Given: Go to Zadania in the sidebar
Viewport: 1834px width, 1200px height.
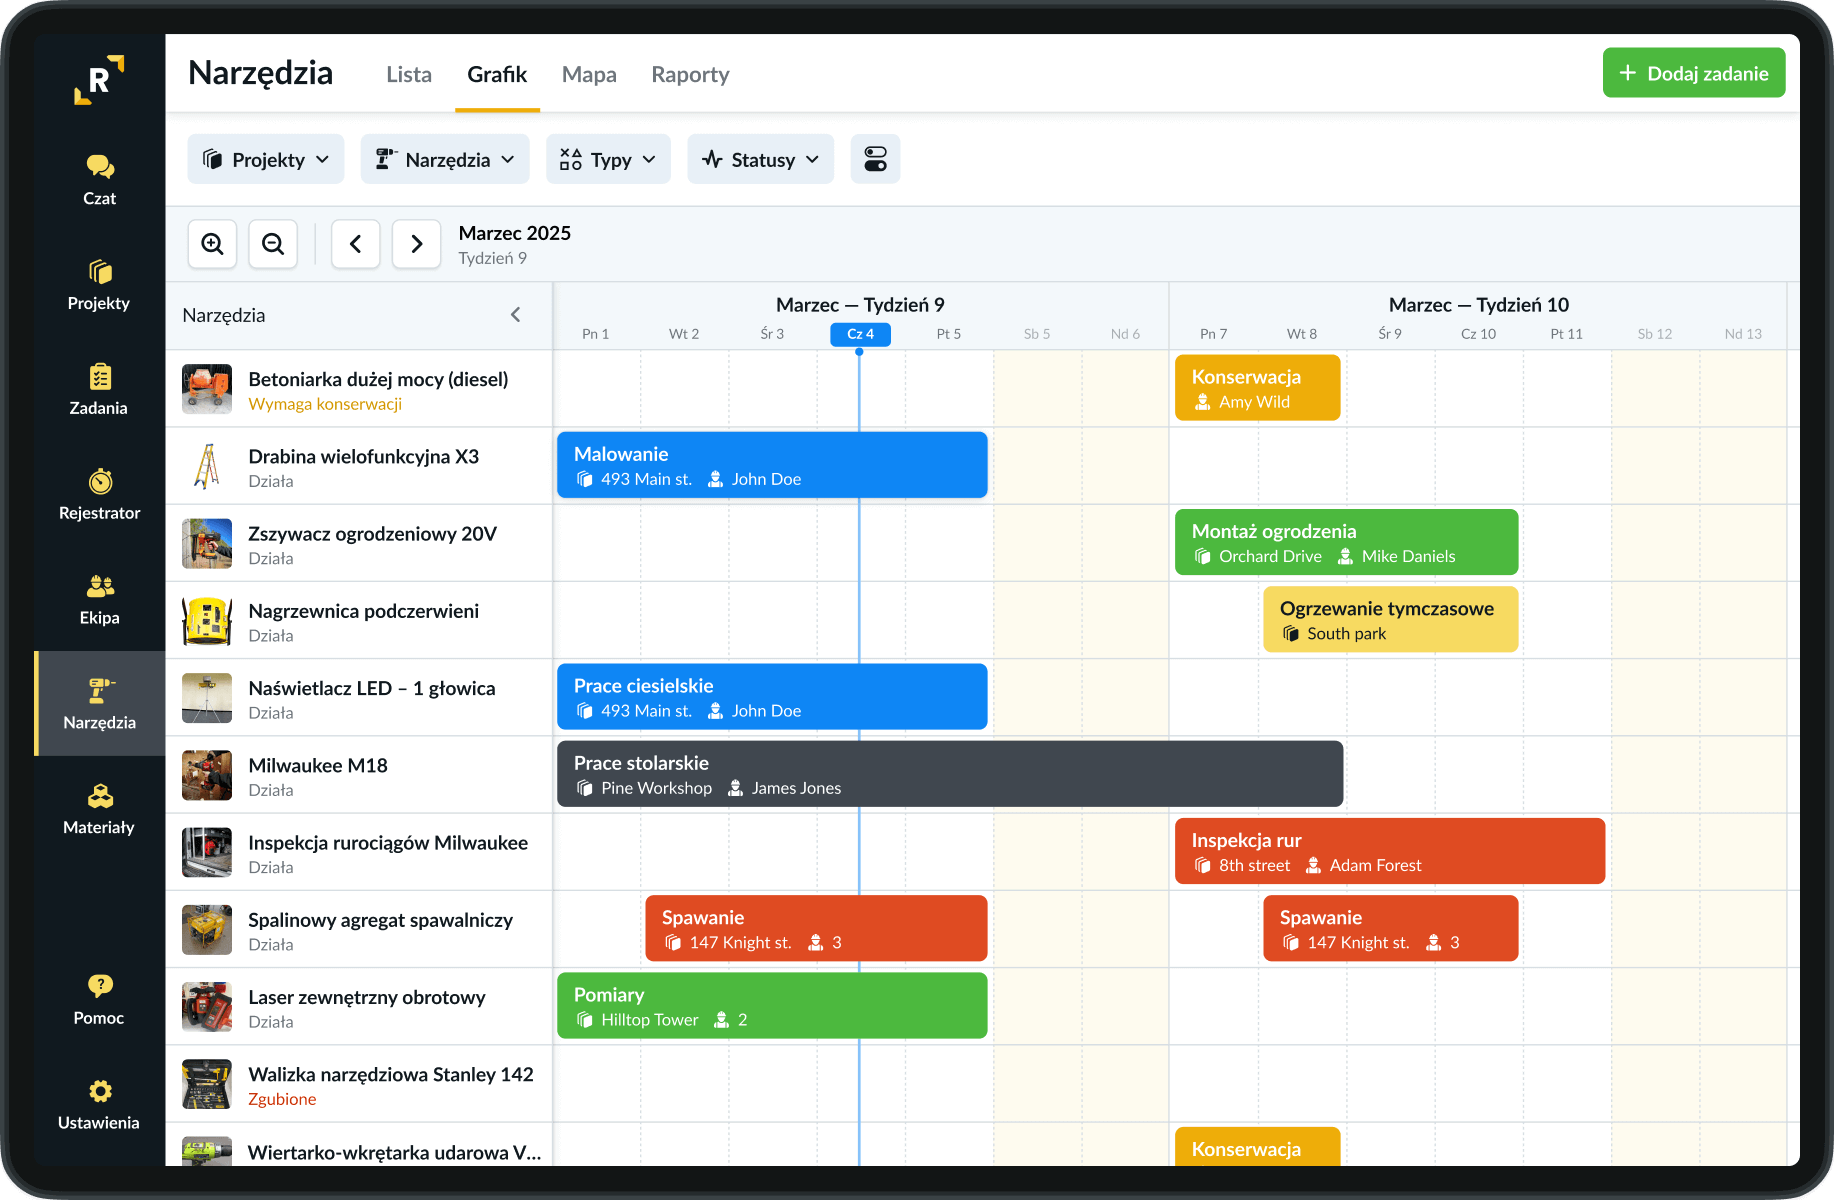Looking at the screenshot, I should click(x=99, y=390).
